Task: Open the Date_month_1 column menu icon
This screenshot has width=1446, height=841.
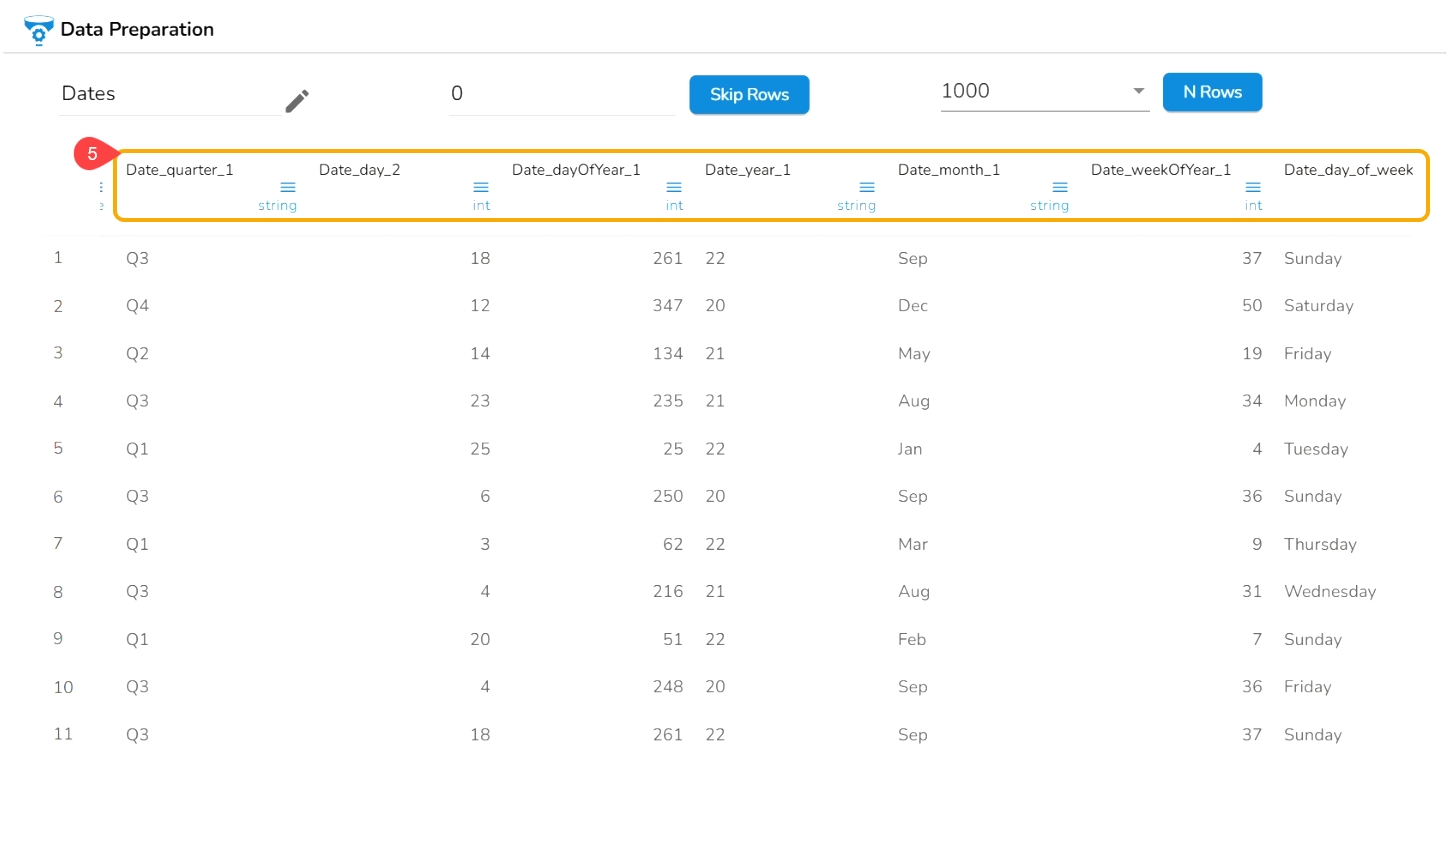Action: coord(1060,187)
